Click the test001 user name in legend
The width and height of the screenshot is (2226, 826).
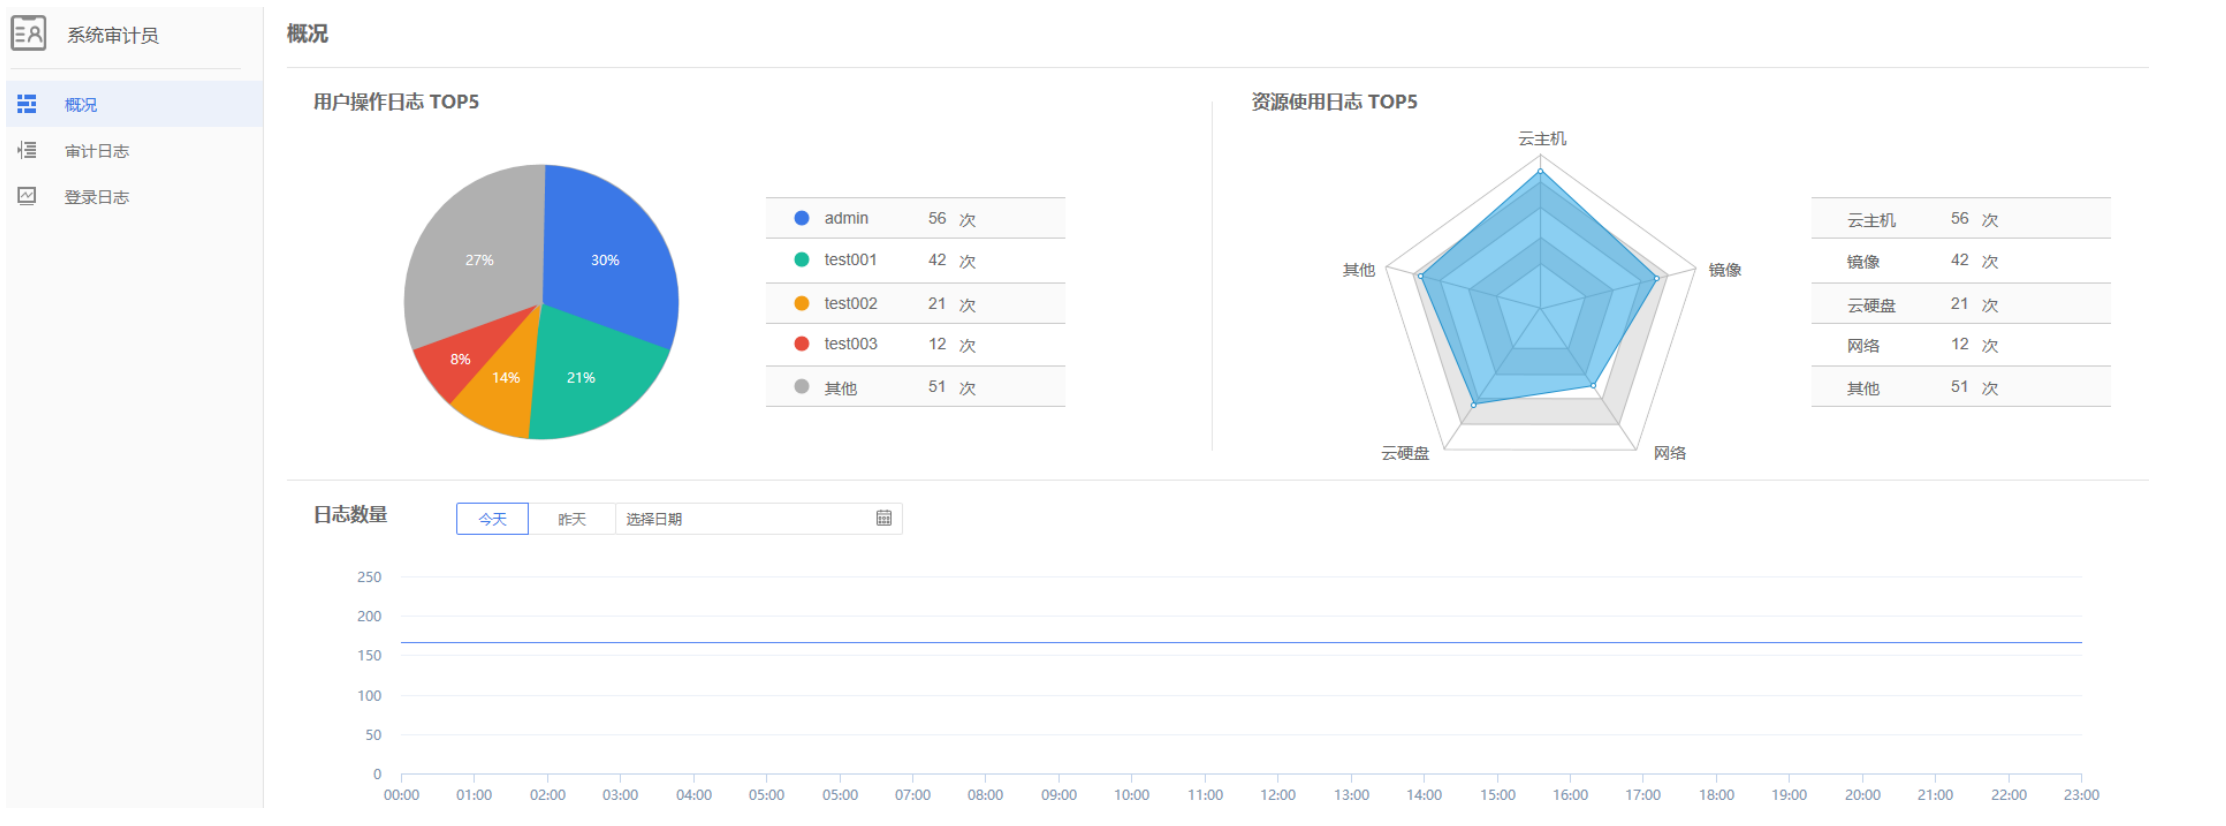(851, 260)
